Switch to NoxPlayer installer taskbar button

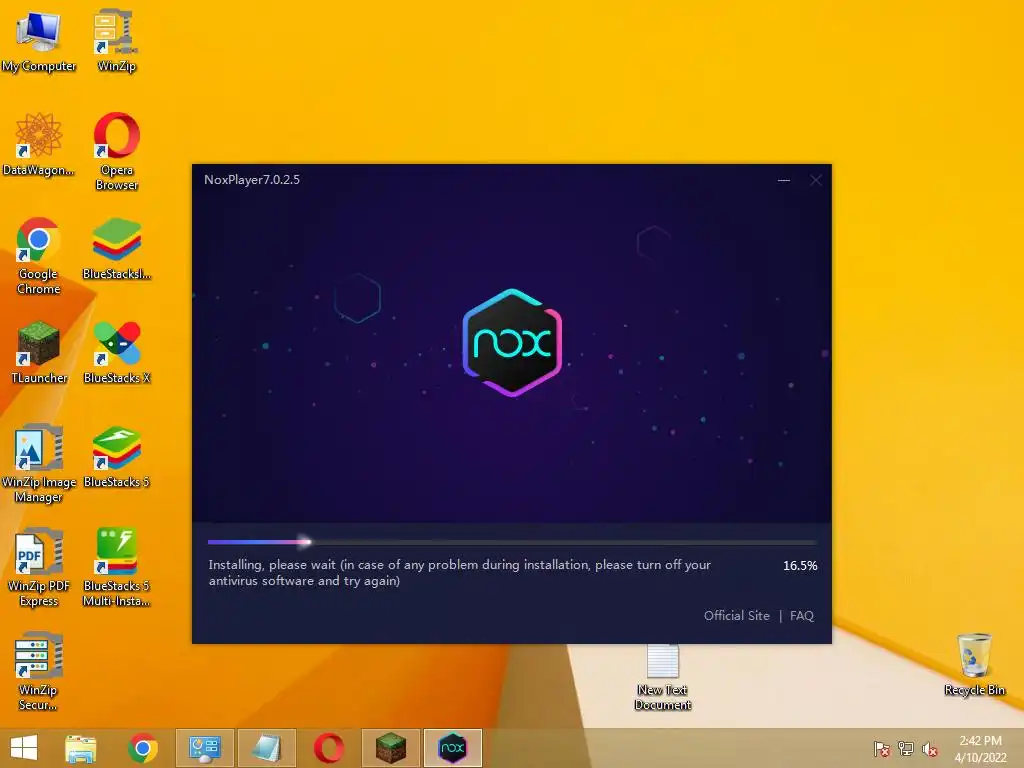point(453,748)
